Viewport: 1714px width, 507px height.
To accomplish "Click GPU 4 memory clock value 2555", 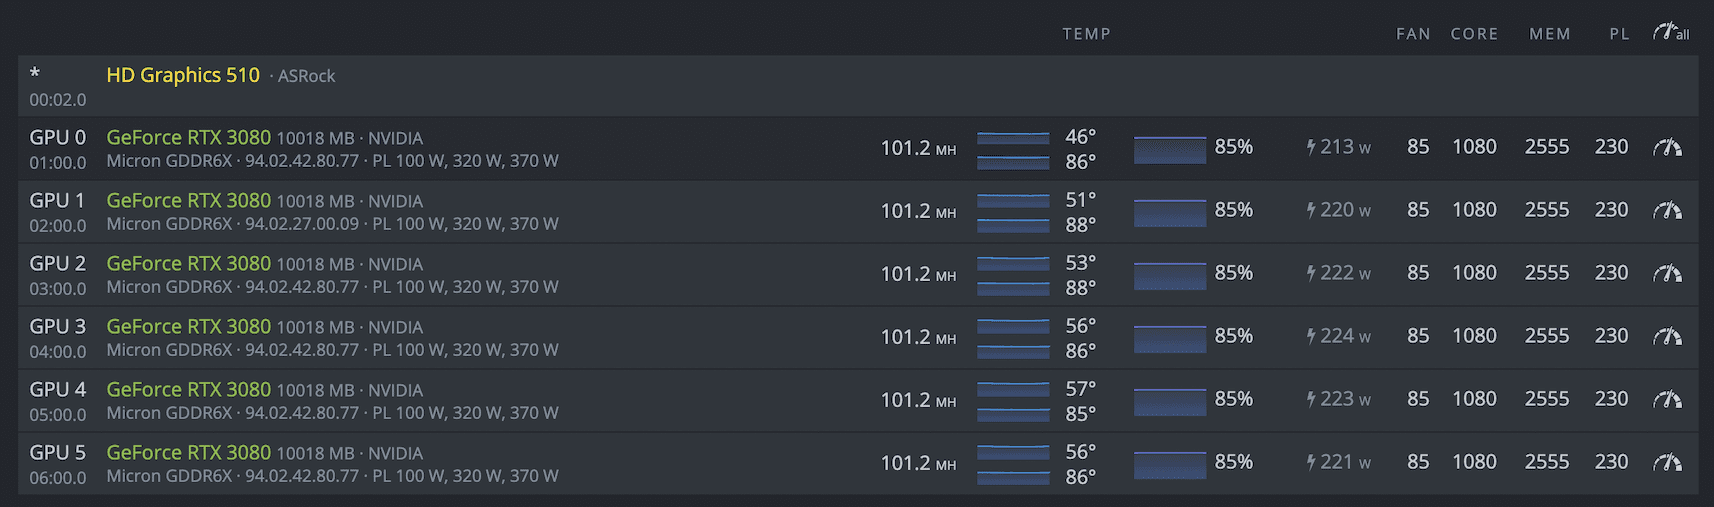I will pyautogui.click(x=1546, y=399).
